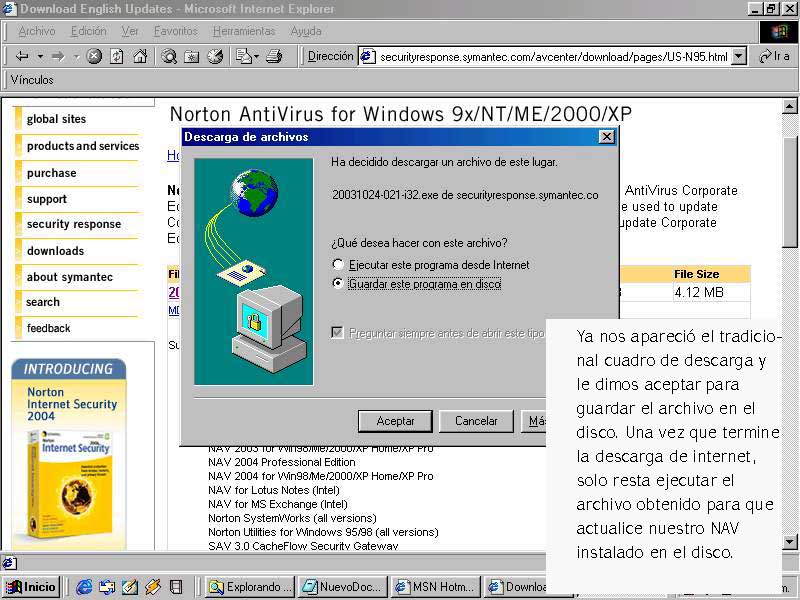Screen dimensions: 800x600
Task: Open the Archivo menu
Action: pyautogui.click(x=37, y=31)
